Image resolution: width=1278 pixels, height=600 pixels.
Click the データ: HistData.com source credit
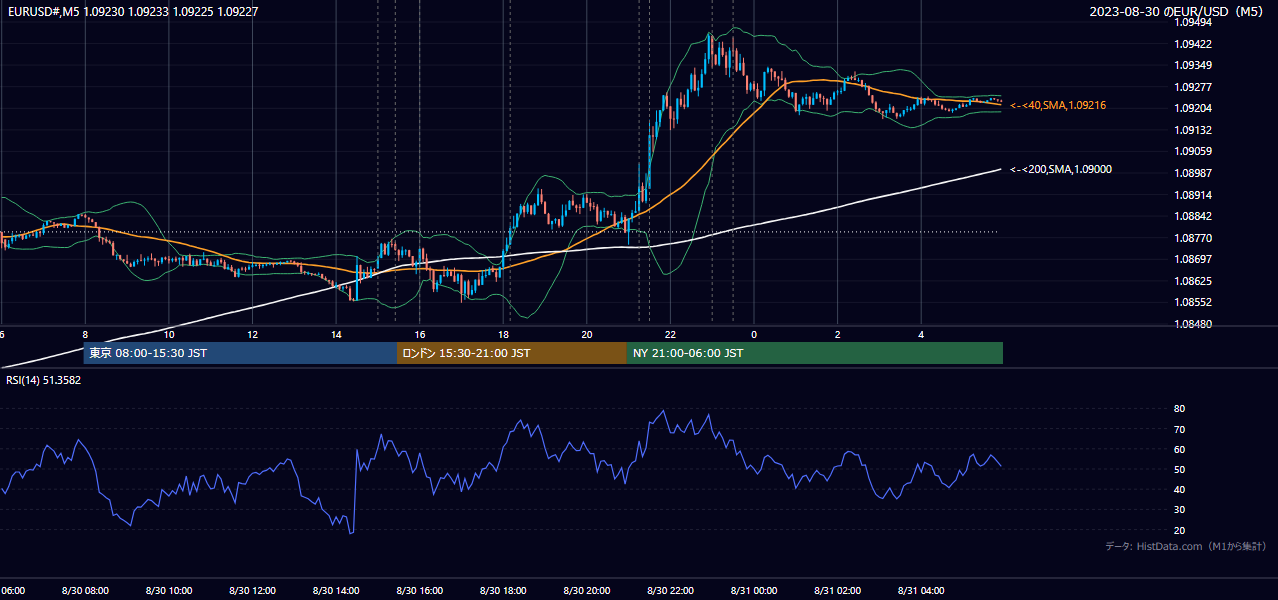pos(1185,546)
